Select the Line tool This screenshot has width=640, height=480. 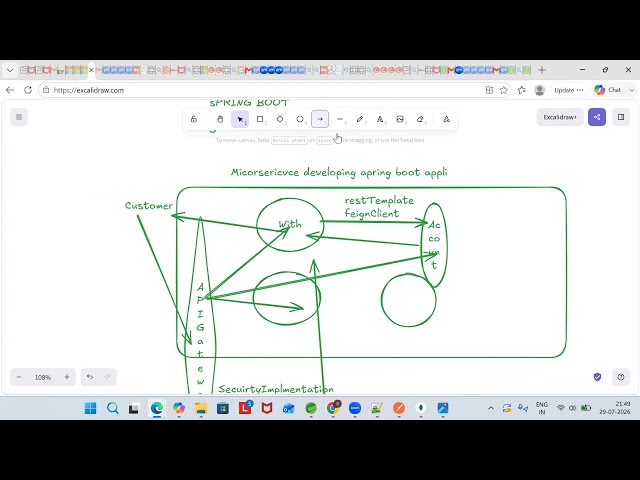point(340,119)
